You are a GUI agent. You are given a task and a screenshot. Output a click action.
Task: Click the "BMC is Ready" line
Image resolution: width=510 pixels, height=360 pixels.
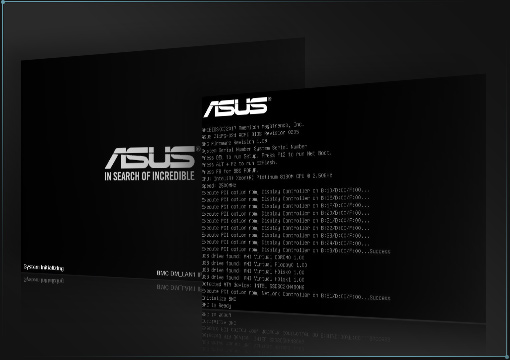[217, 305]
